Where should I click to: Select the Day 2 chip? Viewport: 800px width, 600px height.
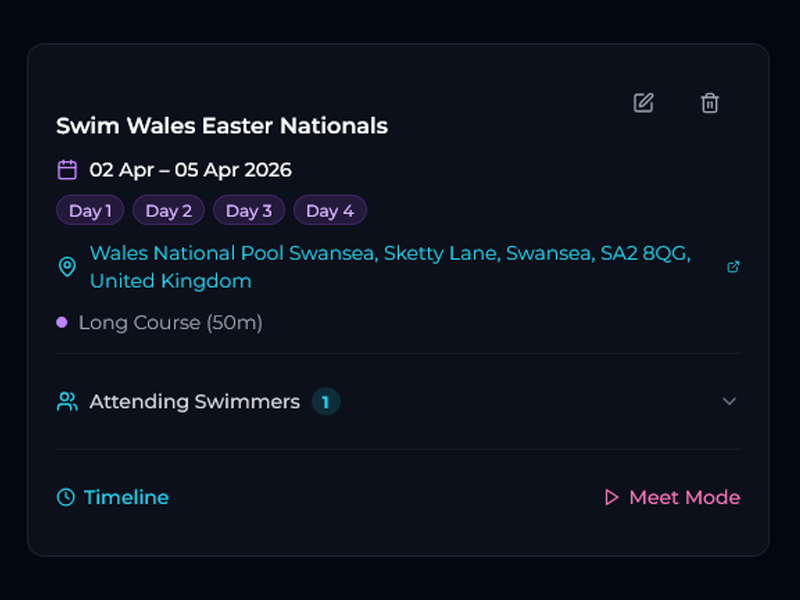[x=168, y=210]
